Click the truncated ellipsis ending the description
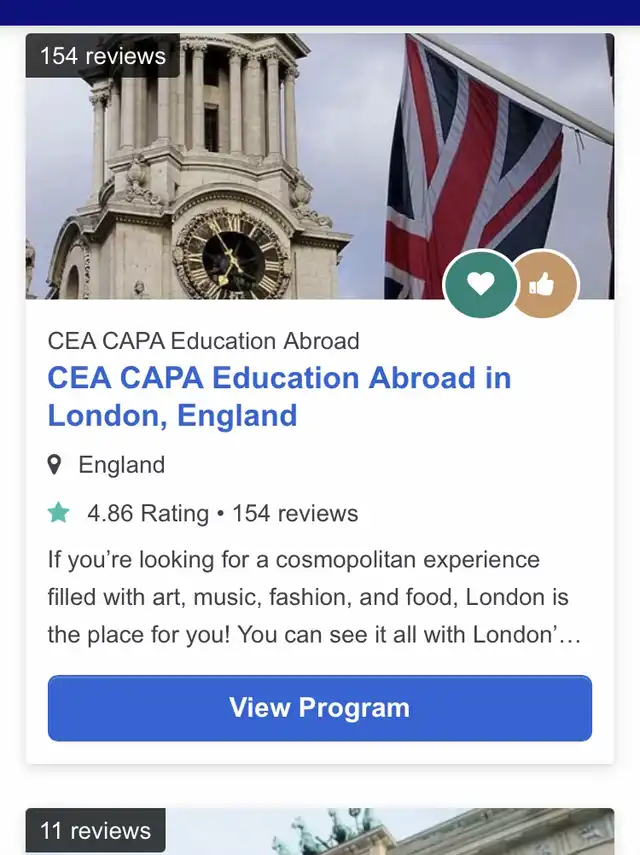Screen dimensions: 640x855 point(570,635)
